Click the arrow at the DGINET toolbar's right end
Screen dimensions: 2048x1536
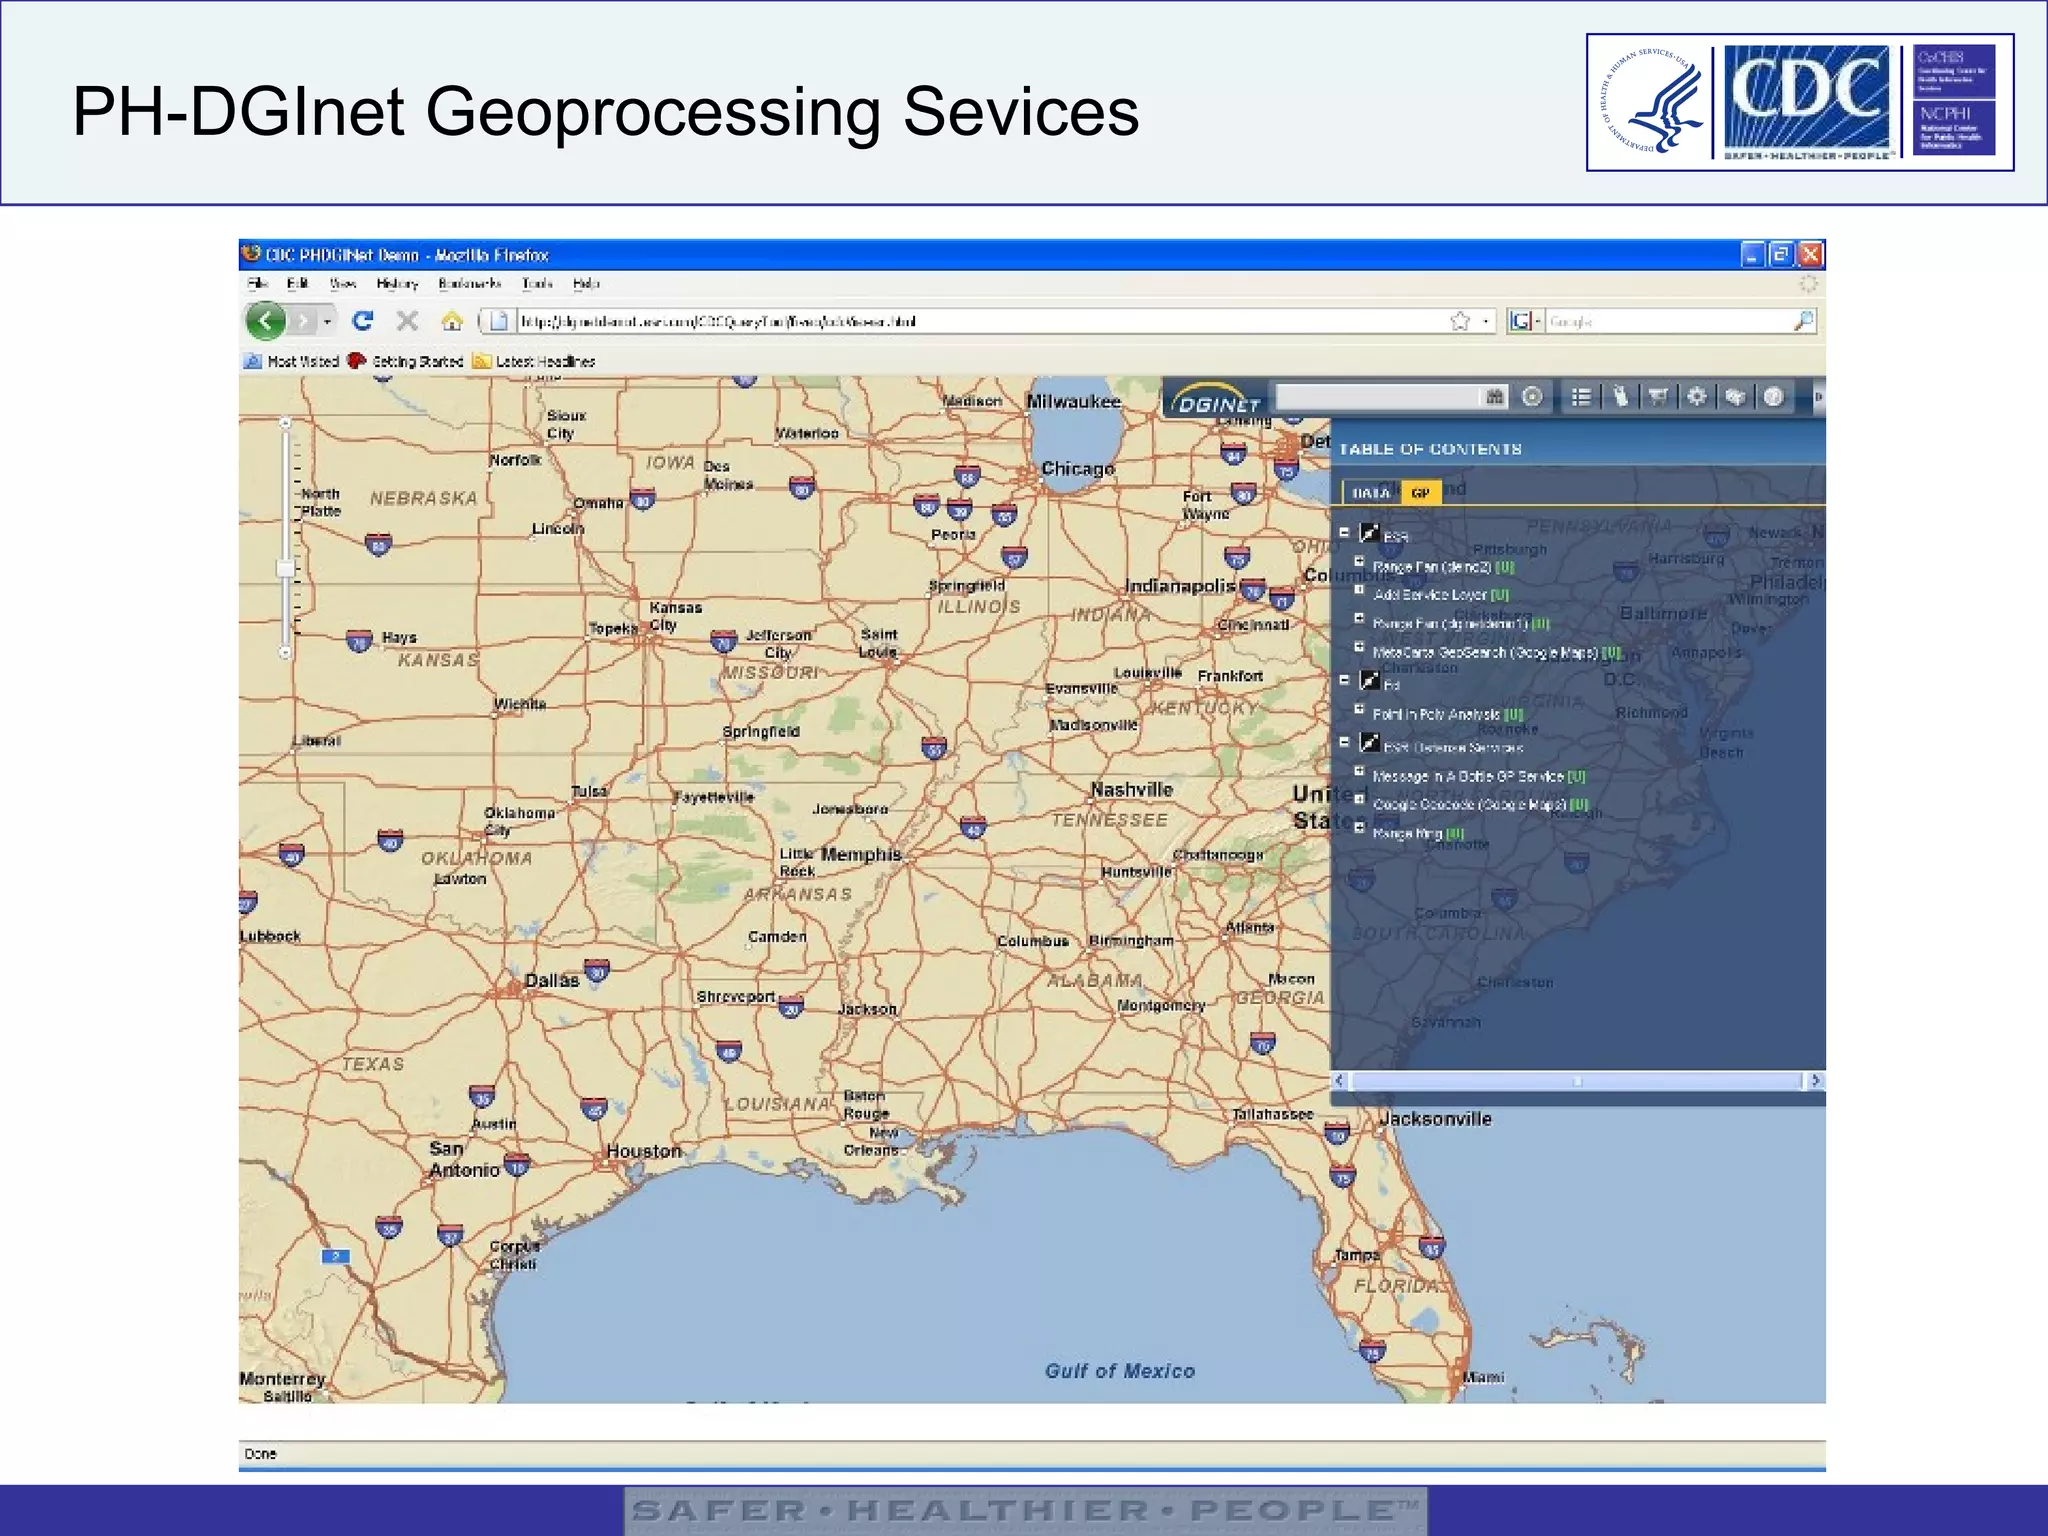1818,397
